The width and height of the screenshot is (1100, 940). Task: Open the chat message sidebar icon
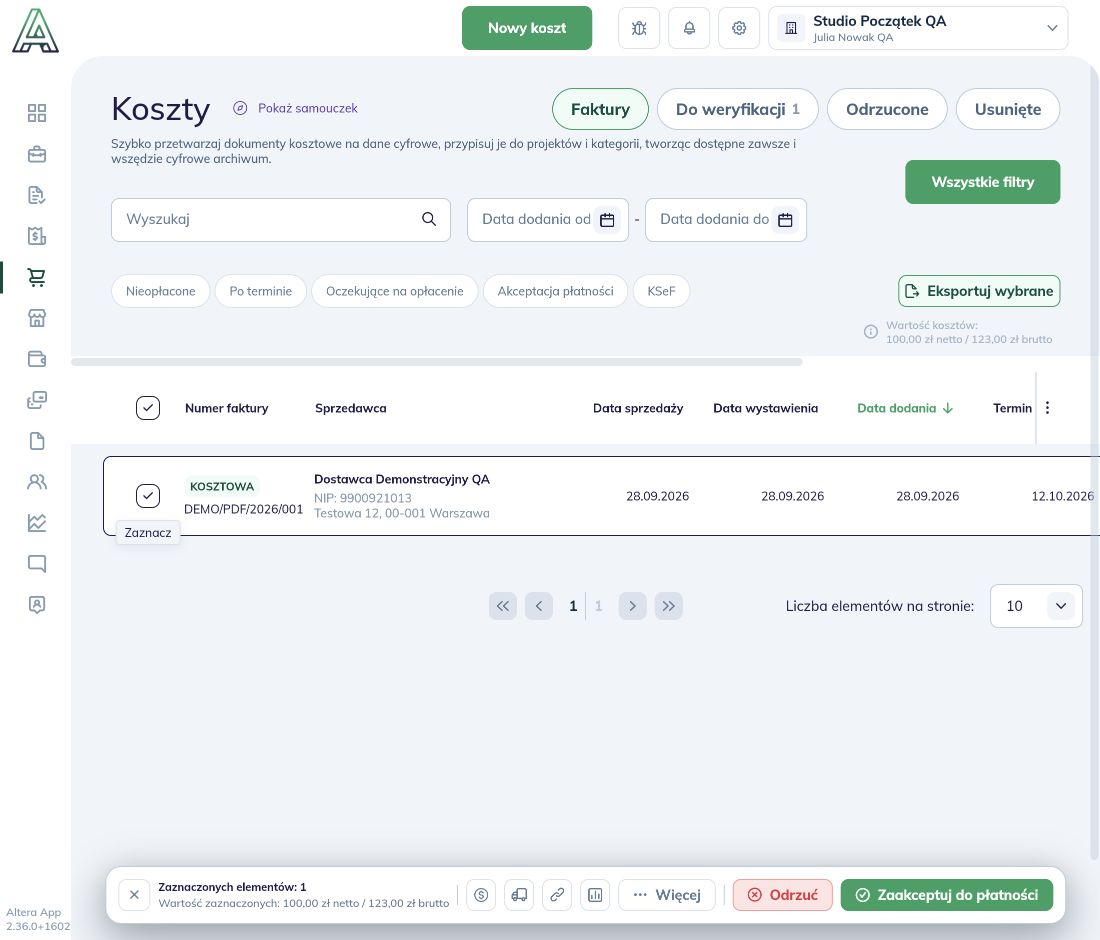tap(36, 563)
